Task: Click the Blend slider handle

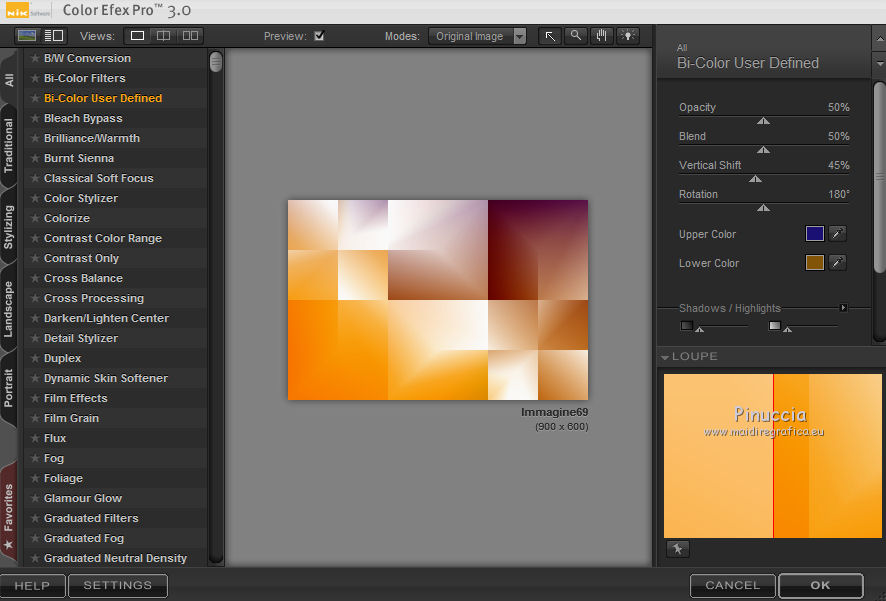Action: (x=763, y=150)
